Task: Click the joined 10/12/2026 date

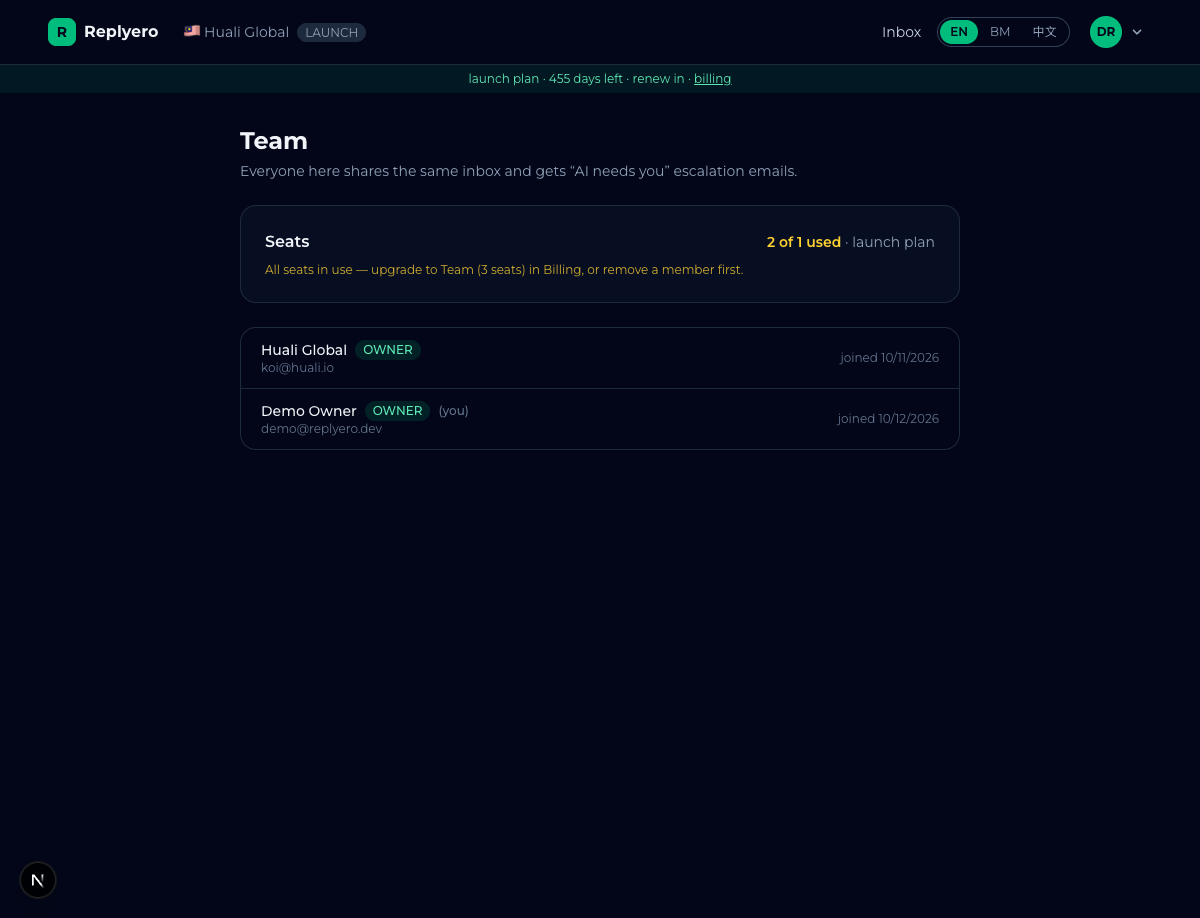Action: point(888,419)
